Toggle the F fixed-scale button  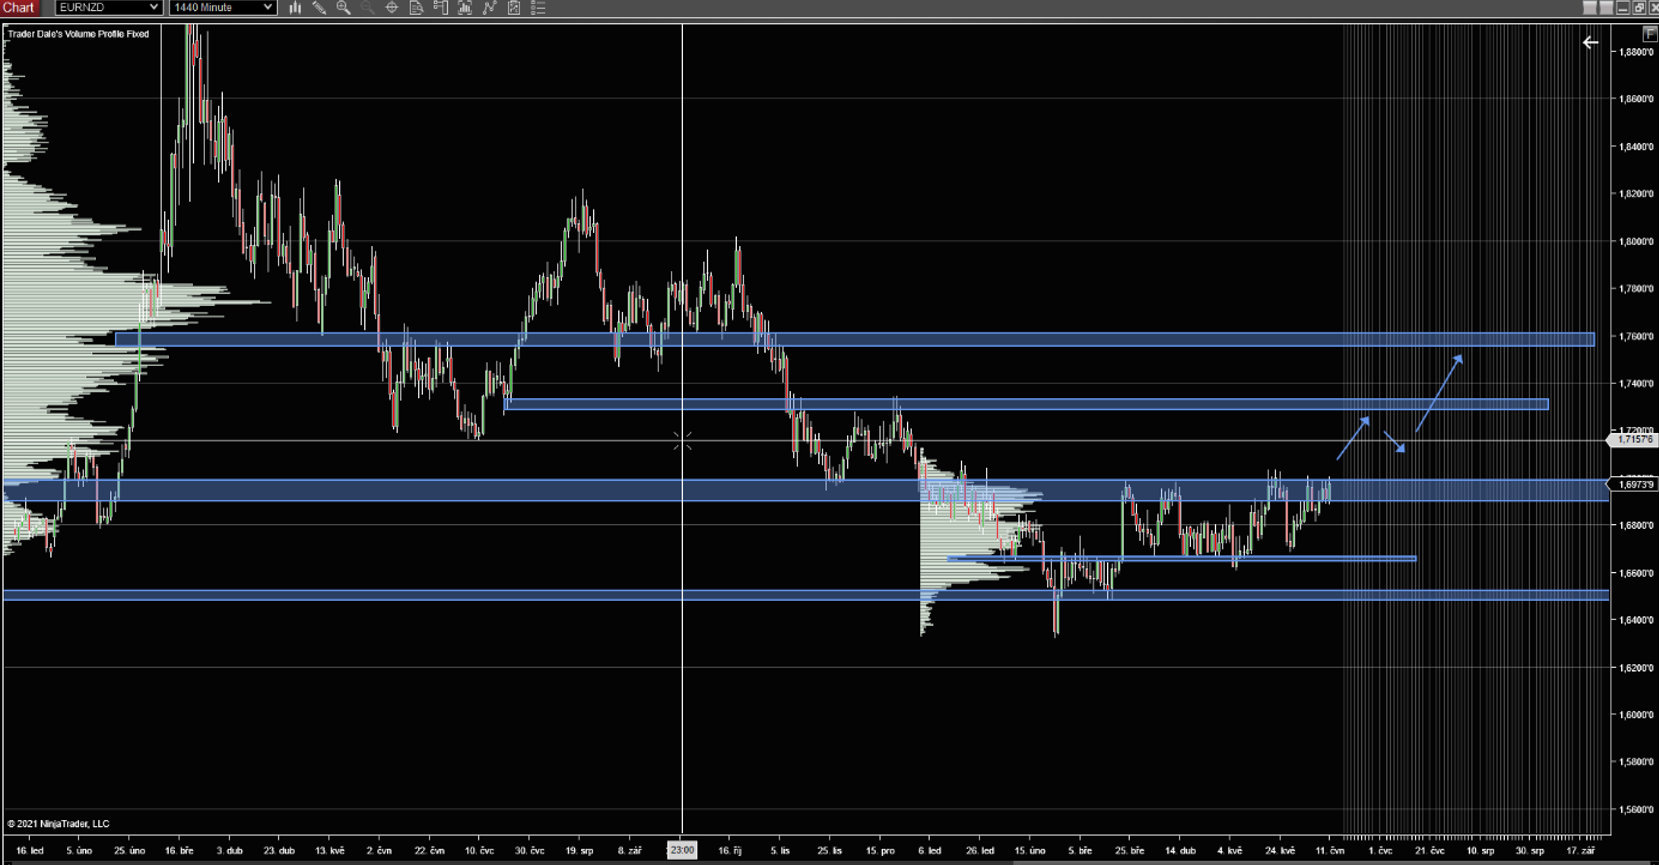click(x=1650, y=34)
